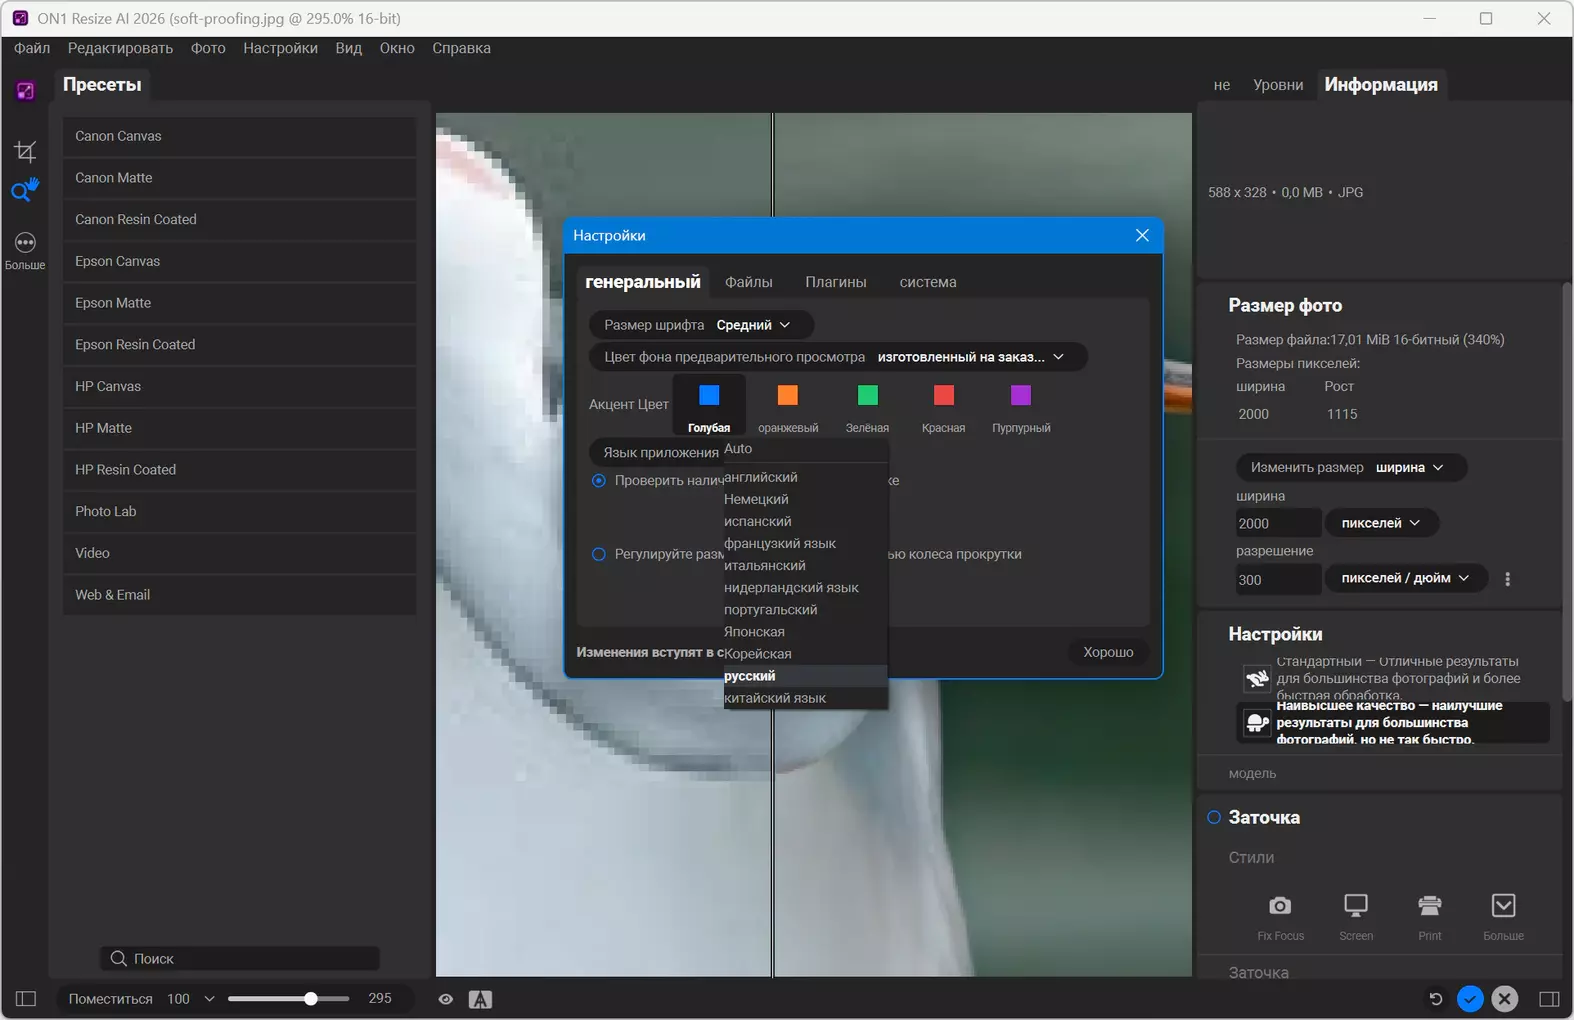
Task: Choose the Print sharpening style icon
Action: [1429, 906]
